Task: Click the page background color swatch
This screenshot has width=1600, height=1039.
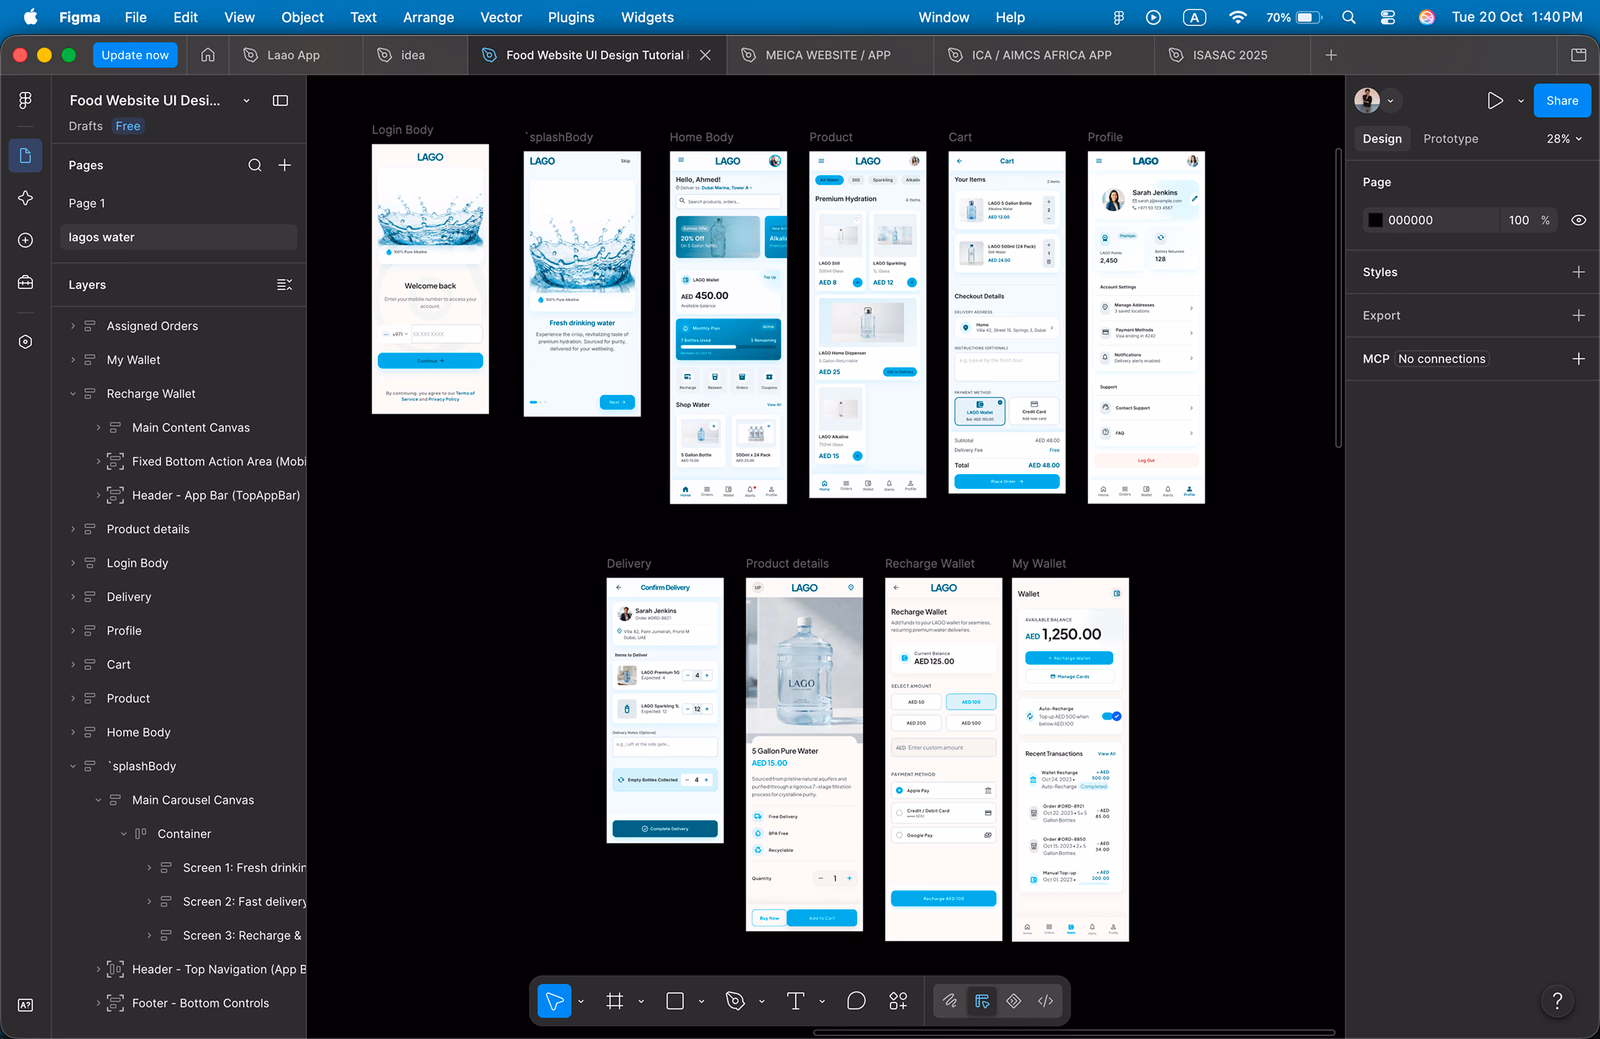Action: coord(1376,220)
